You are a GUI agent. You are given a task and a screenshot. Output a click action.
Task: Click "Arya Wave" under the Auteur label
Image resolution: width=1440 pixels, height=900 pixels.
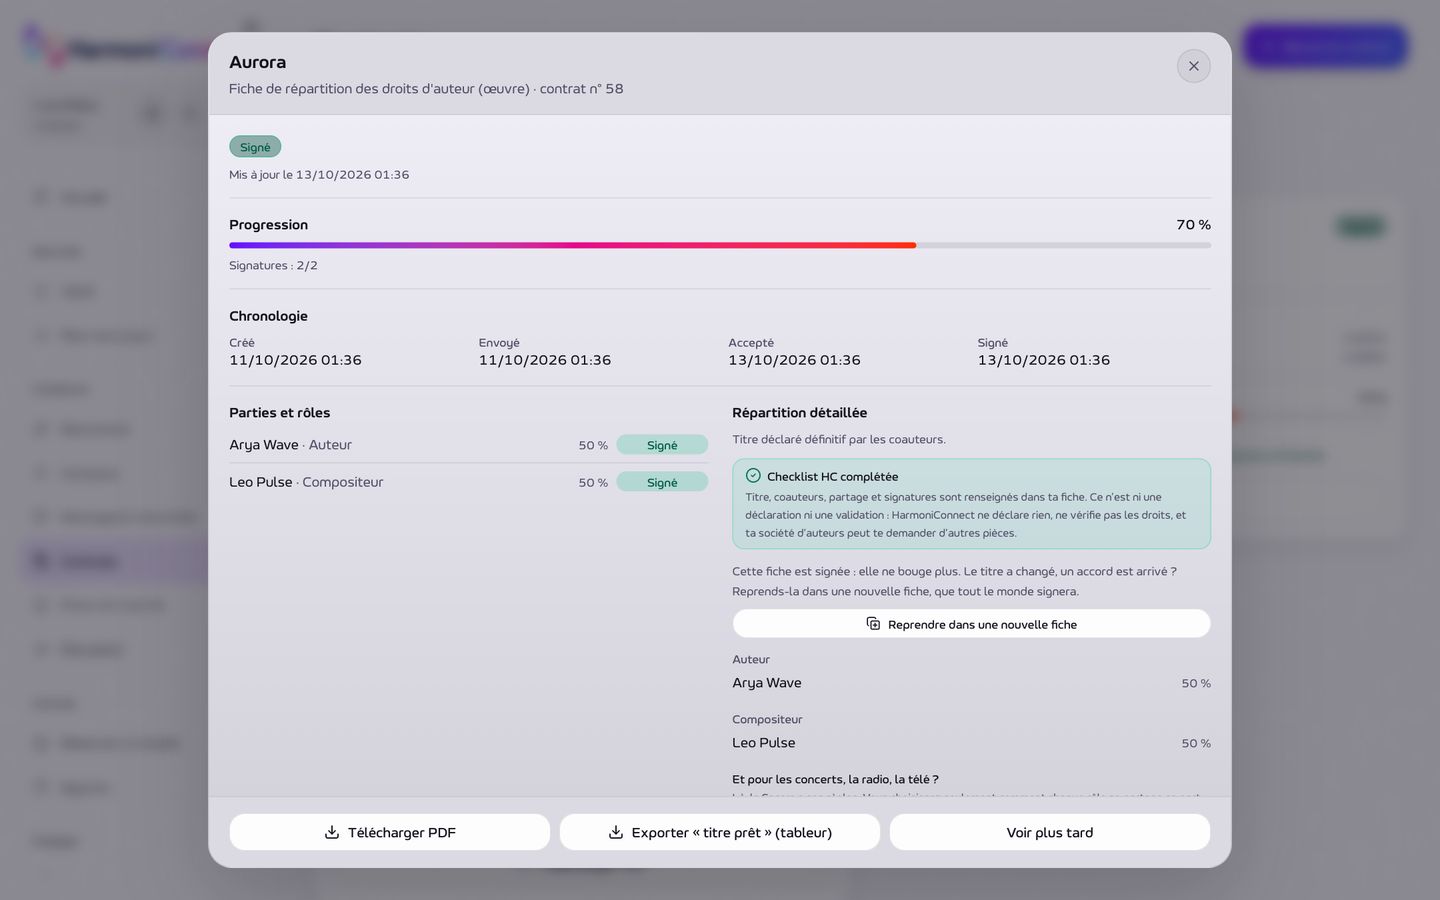tap(766, 683)
